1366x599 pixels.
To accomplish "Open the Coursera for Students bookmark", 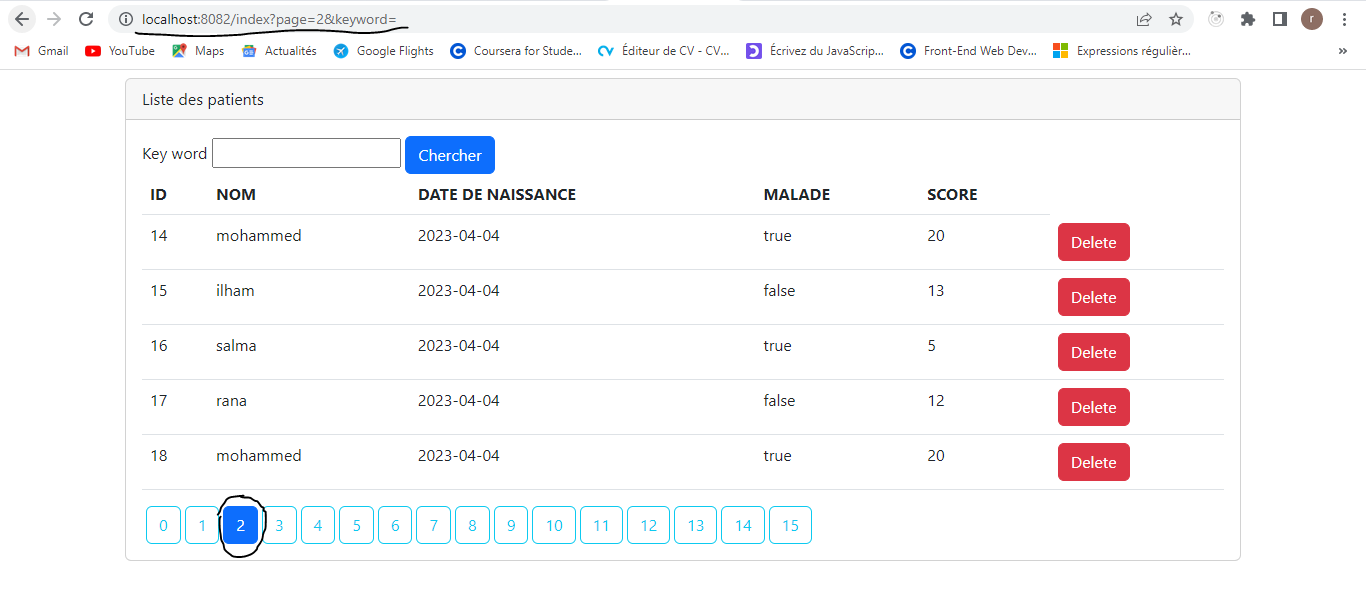I will click(516, 50).
